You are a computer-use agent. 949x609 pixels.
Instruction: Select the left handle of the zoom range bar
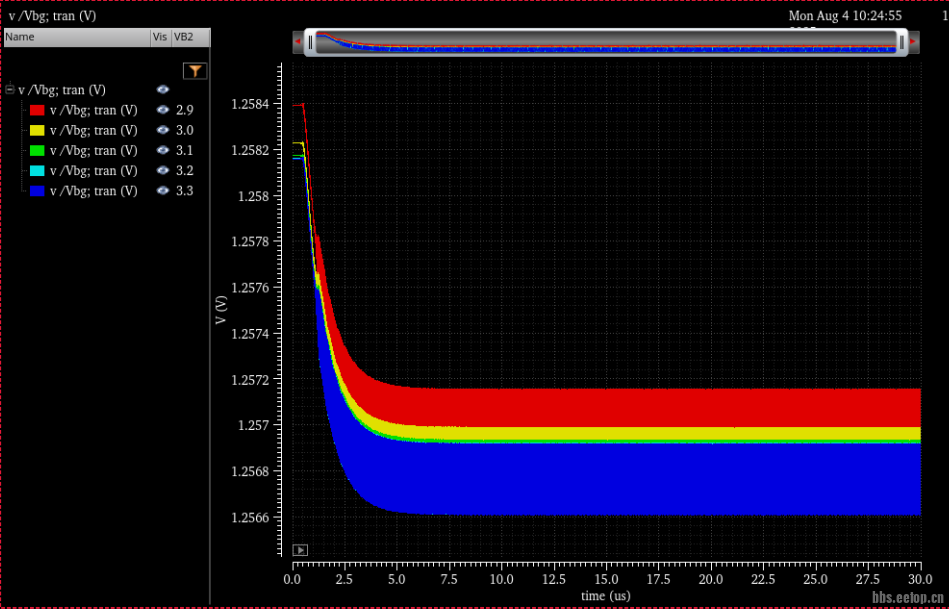pos(310,42)
